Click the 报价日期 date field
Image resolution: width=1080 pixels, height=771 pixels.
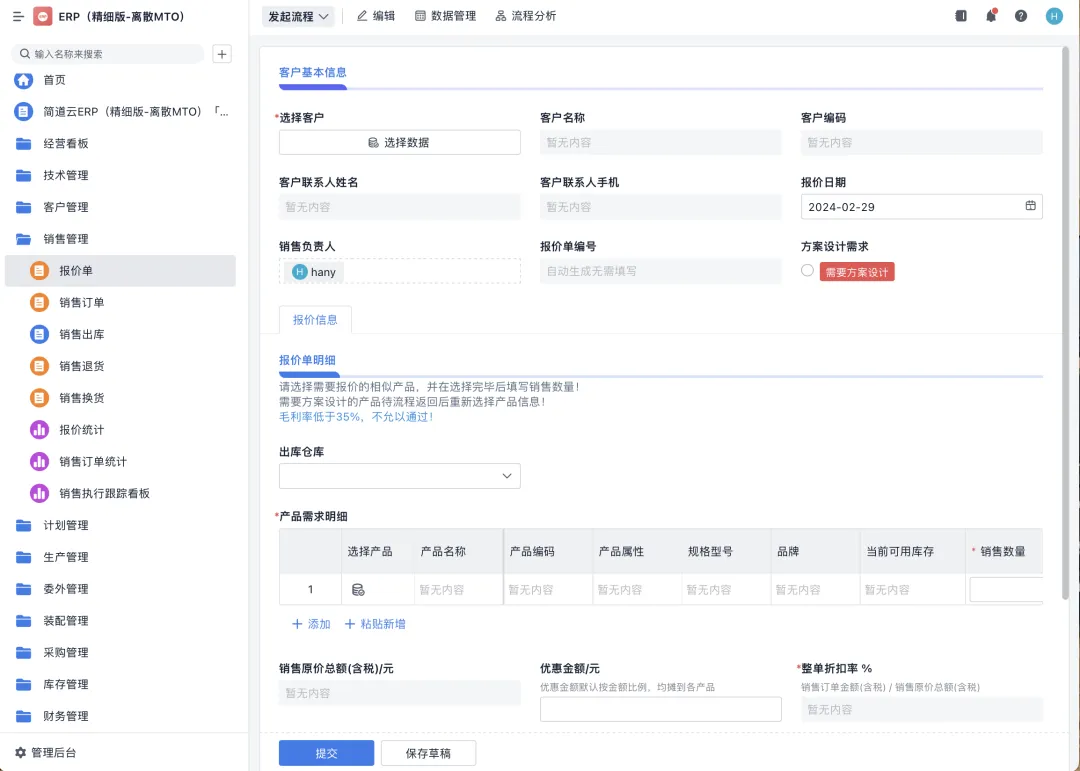point(922,207)
